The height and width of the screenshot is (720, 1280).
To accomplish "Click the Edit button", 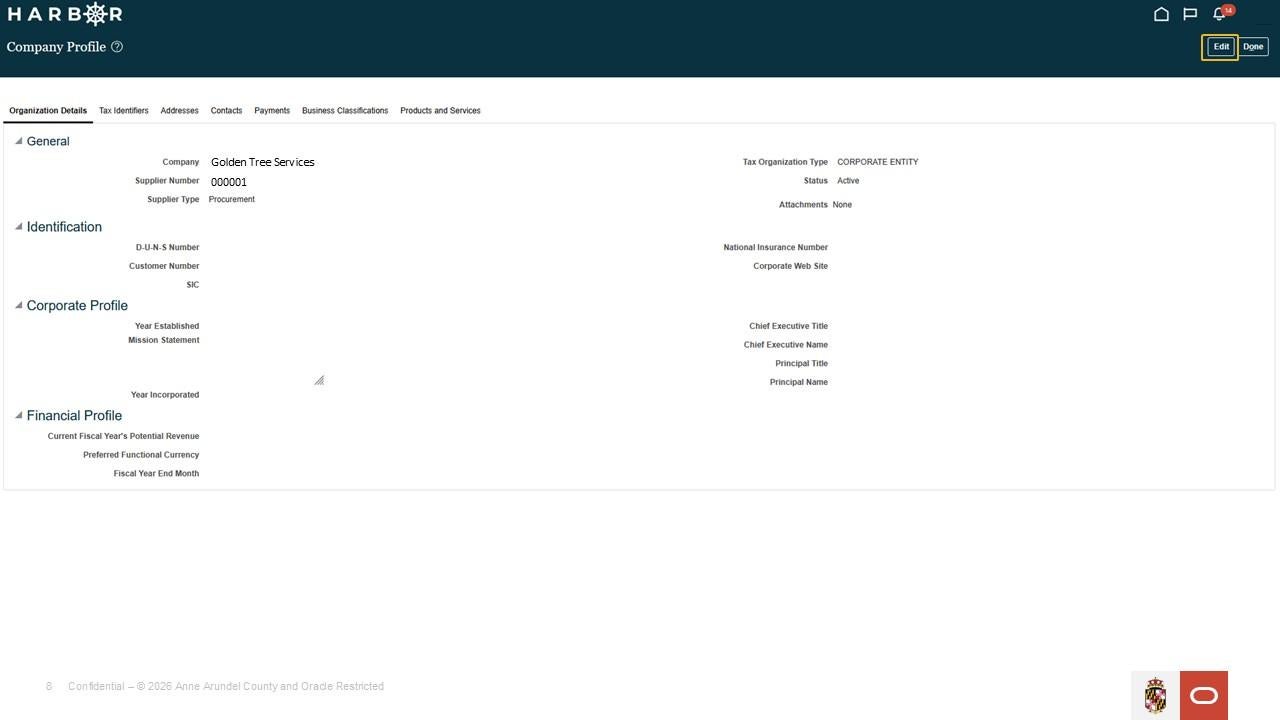I will 1221,47.
